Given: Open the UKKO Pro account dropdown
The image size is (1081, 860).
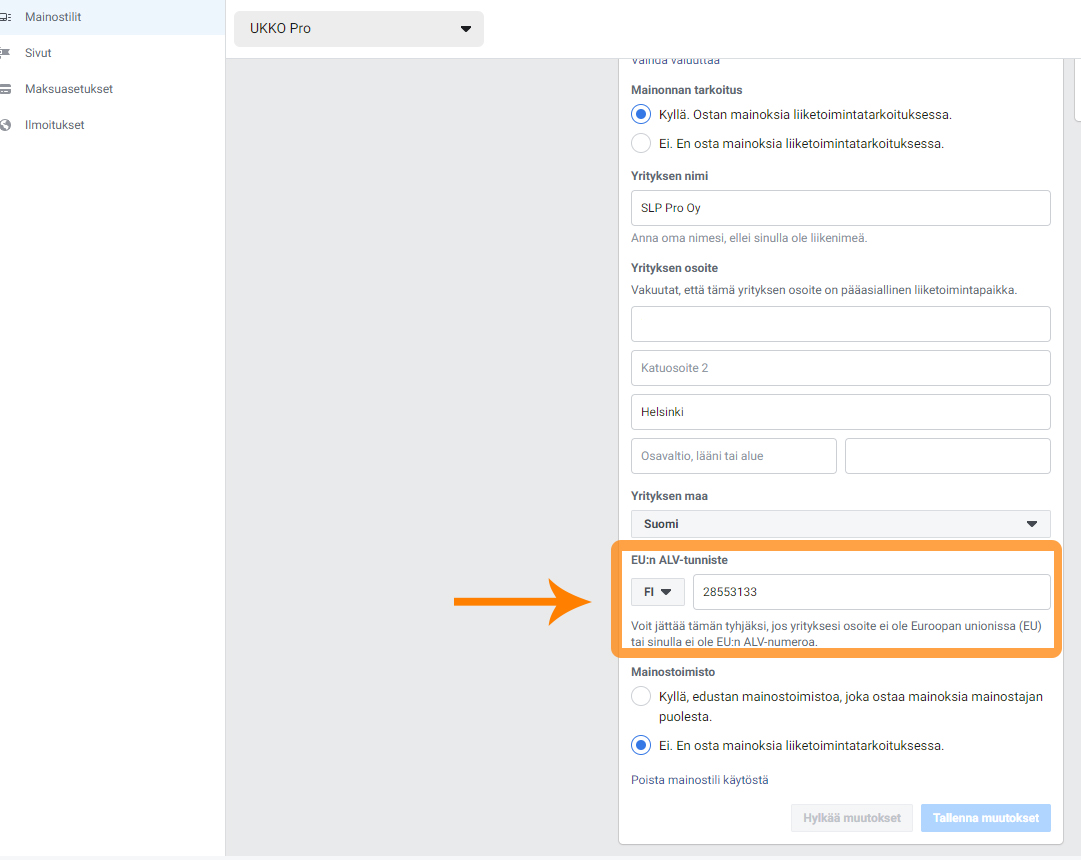Looking at the screenshot, I should tap(358, 29).
